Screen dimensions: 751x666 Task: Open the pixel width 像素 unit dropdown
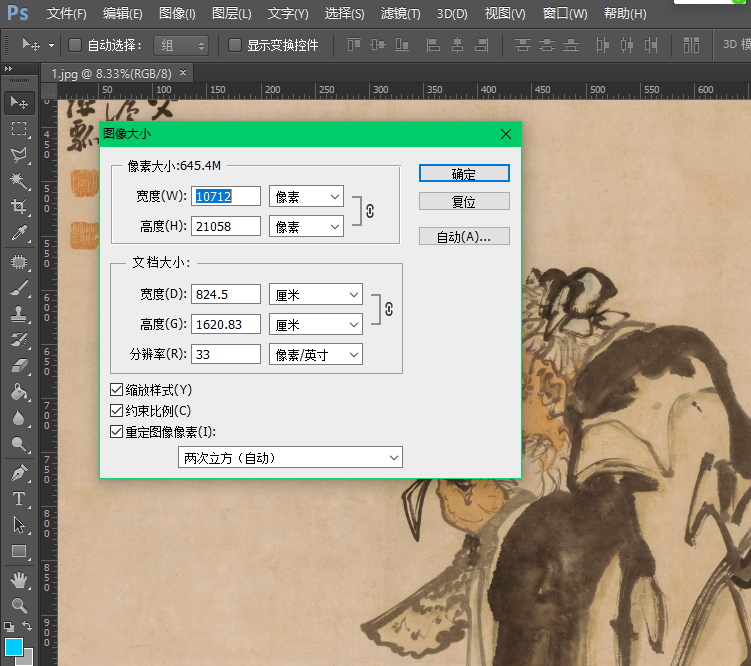pyautogui.click(x=306, y=196)
